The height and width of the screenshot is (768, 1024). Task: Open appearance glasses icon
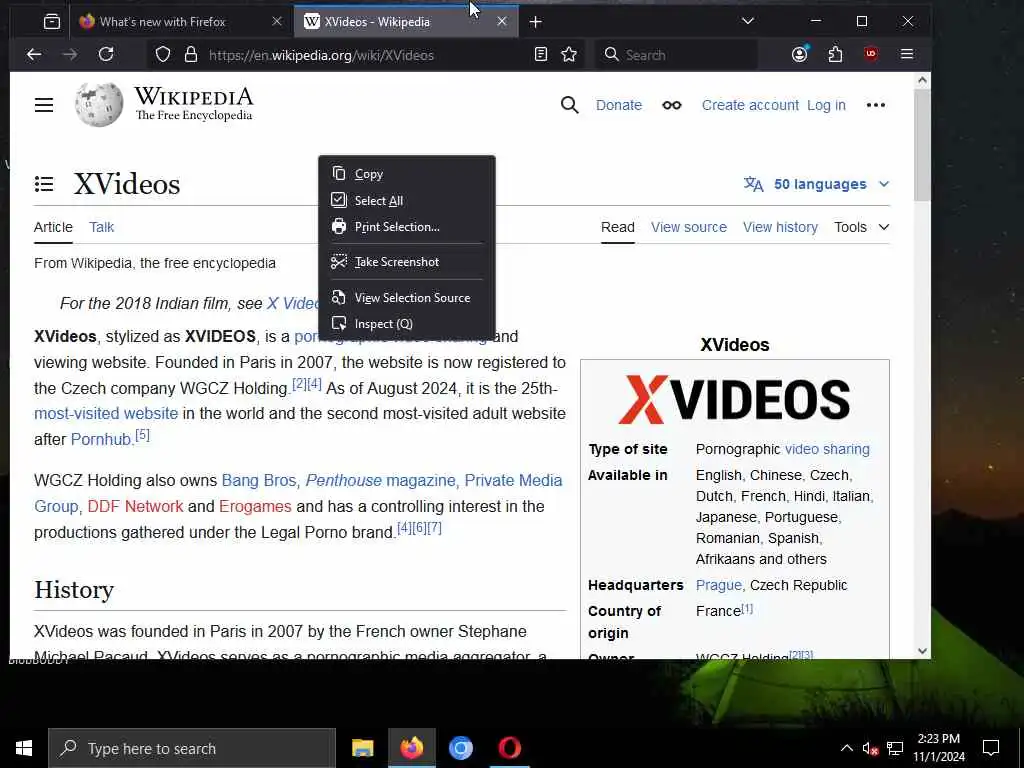[x=671, y=105]
